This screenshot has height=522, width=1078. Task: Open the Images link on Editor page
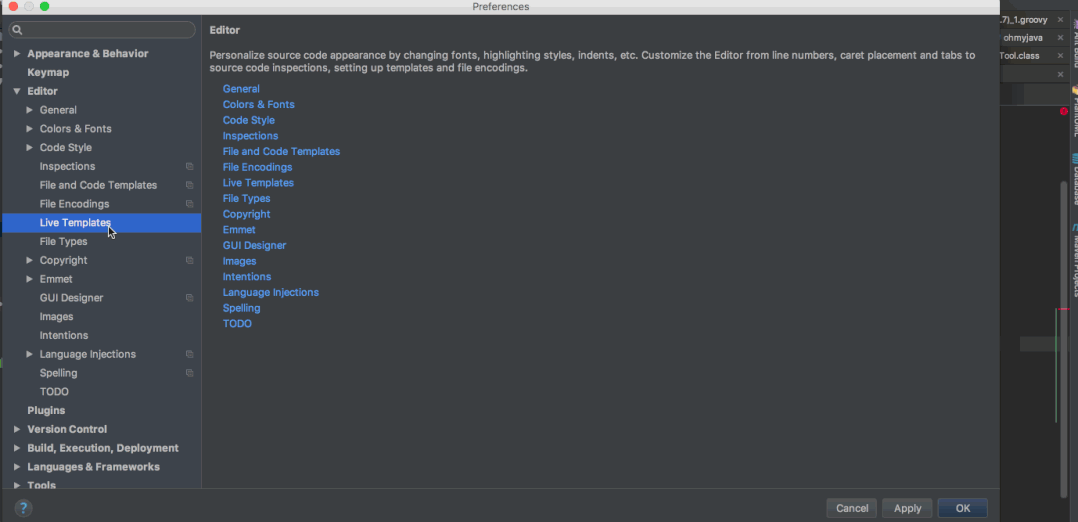tap(239, 261)
